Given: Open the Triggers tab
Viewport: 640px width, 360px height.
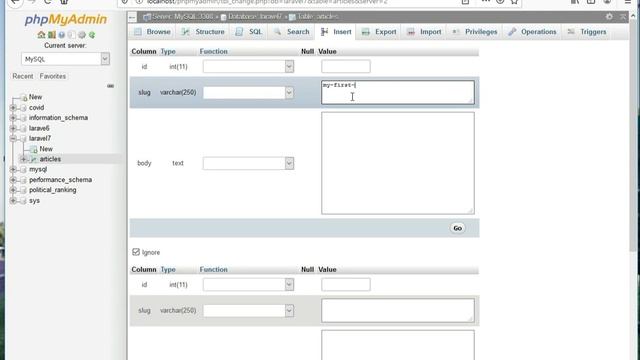Looking at the screenshot, I should [587, 32].
